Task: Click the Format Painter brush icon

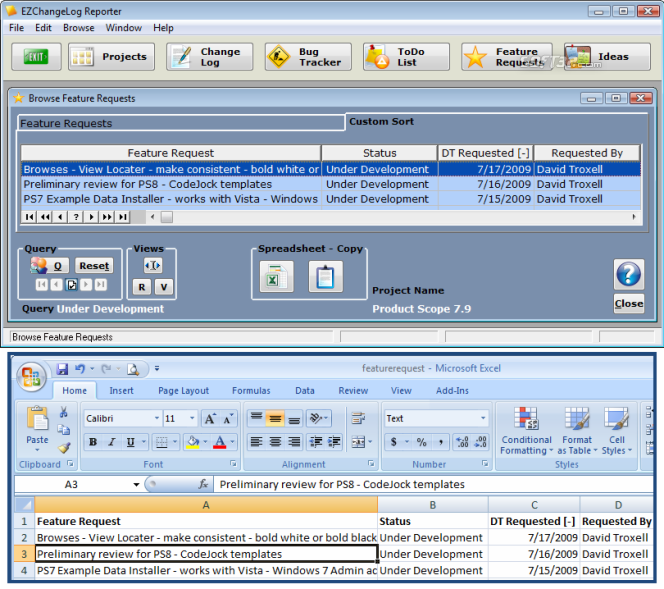Action: pyautogui.click(x=64, y=447)
